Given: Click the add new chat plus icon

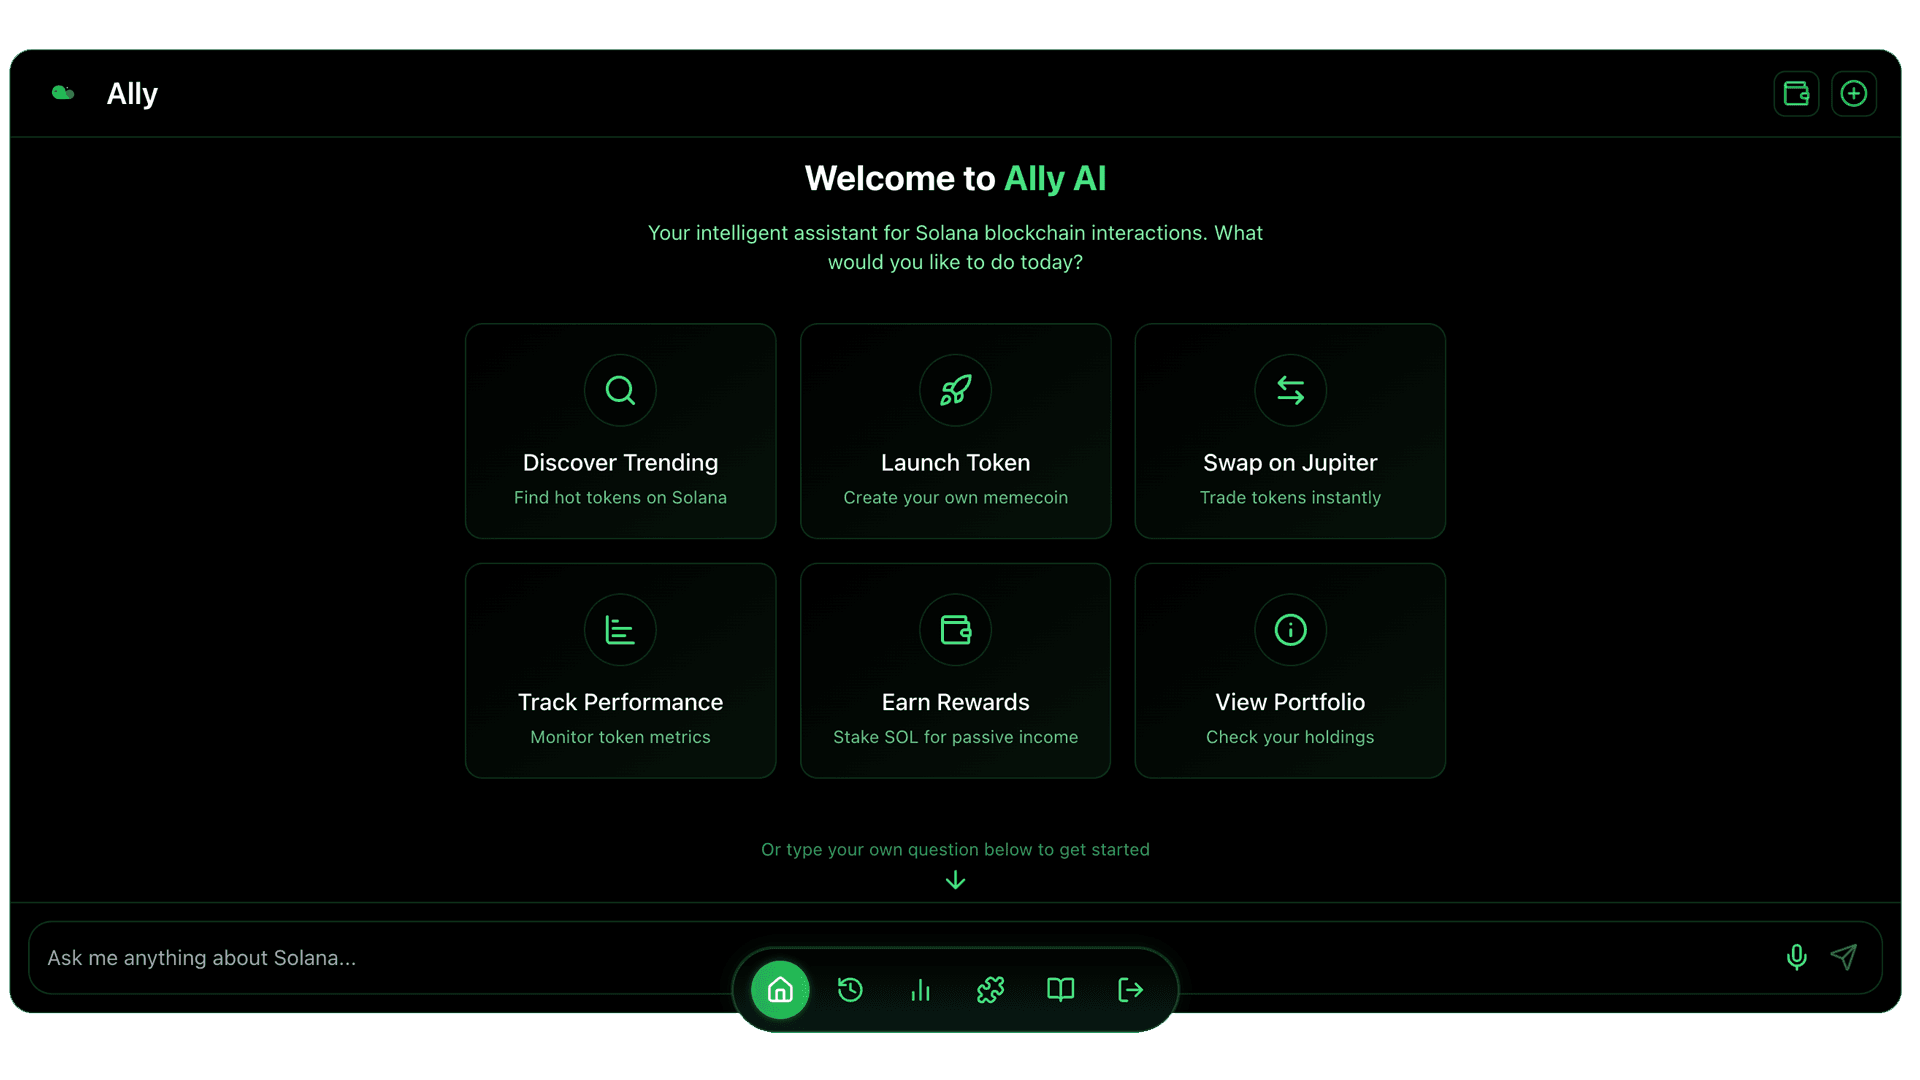Looking at the screenshot, I should click(x=1853, y=92).
